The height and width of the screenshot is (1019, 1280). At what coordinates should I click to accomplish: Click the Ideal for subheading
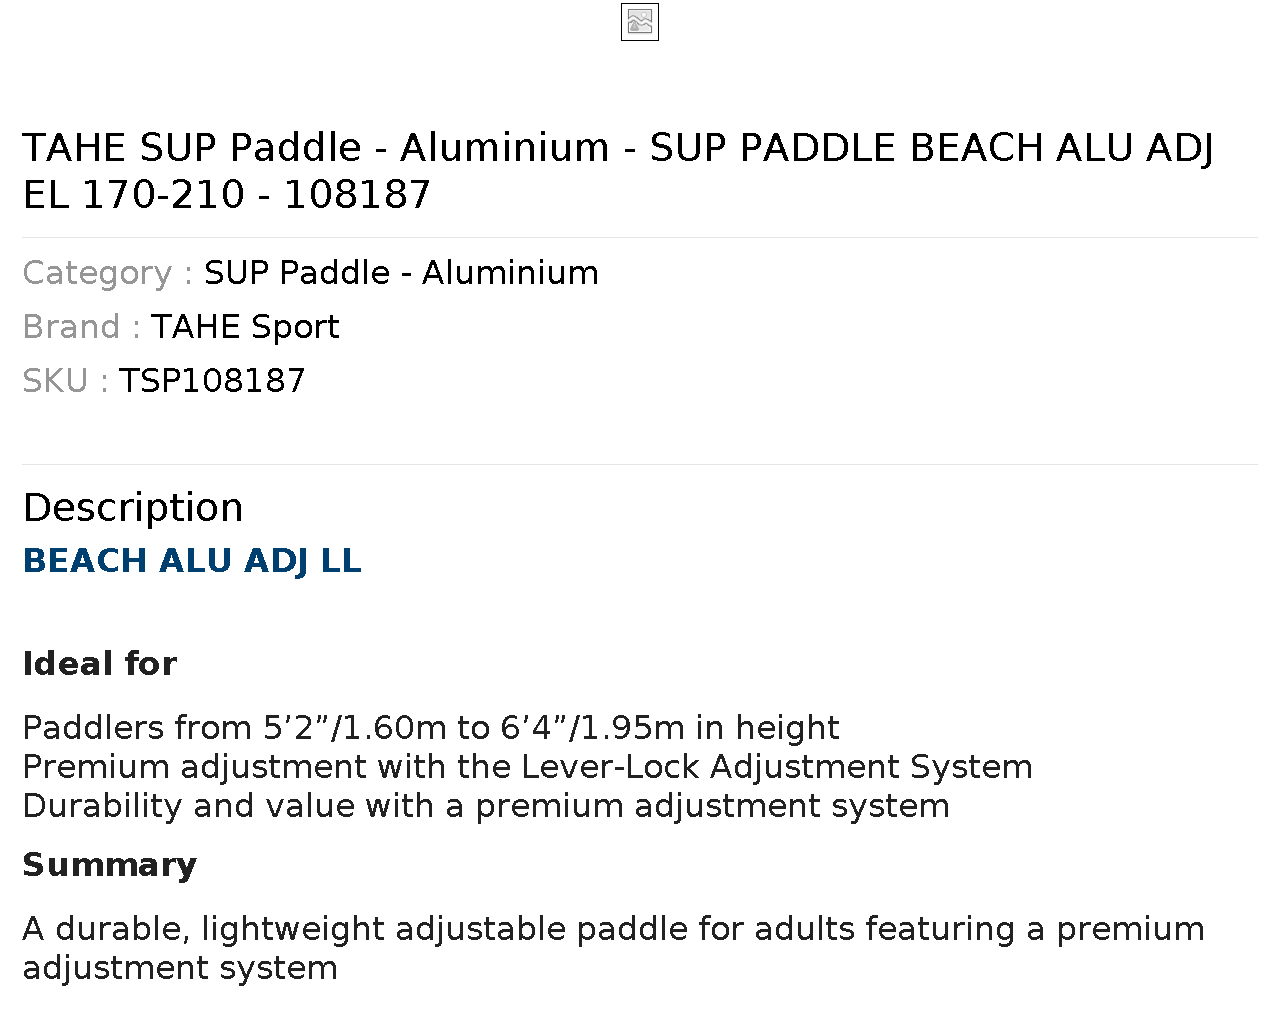(100, 664)
